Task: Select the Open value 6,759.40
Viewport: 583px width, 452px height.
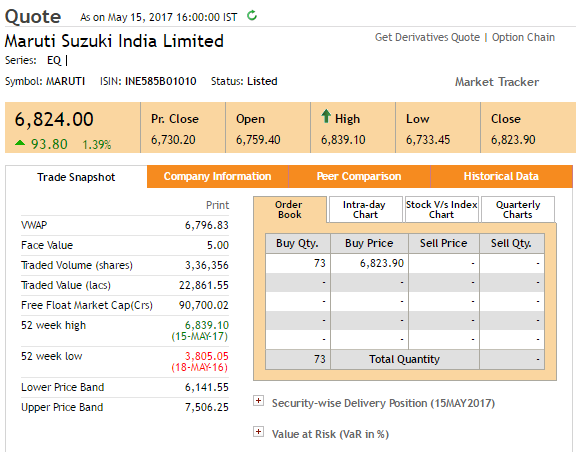Action: (258, 140)
